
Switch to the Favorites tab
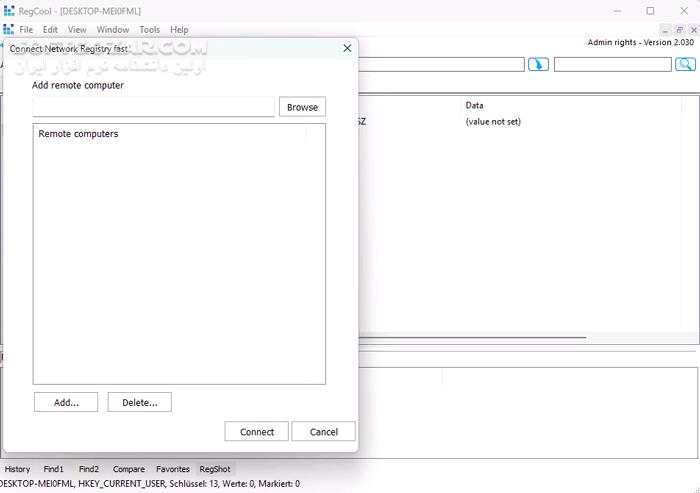tap(173, 469)
